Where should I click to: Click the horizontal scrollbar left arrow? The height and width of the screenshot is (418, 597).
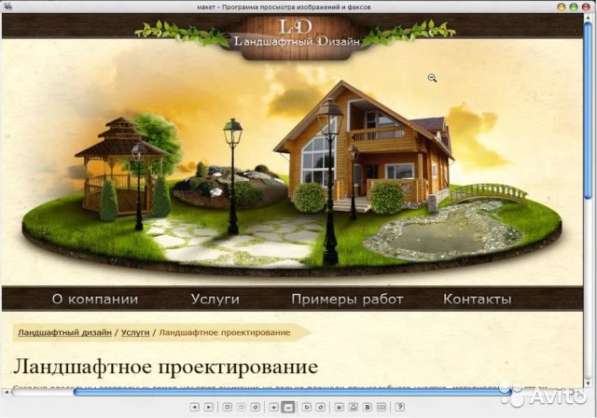[x=5, y=392]
